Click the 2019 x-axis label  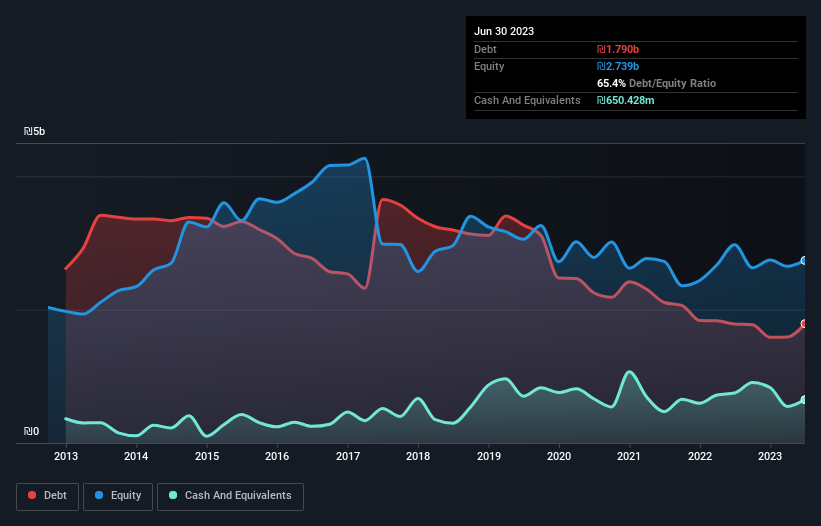[489, 456]
